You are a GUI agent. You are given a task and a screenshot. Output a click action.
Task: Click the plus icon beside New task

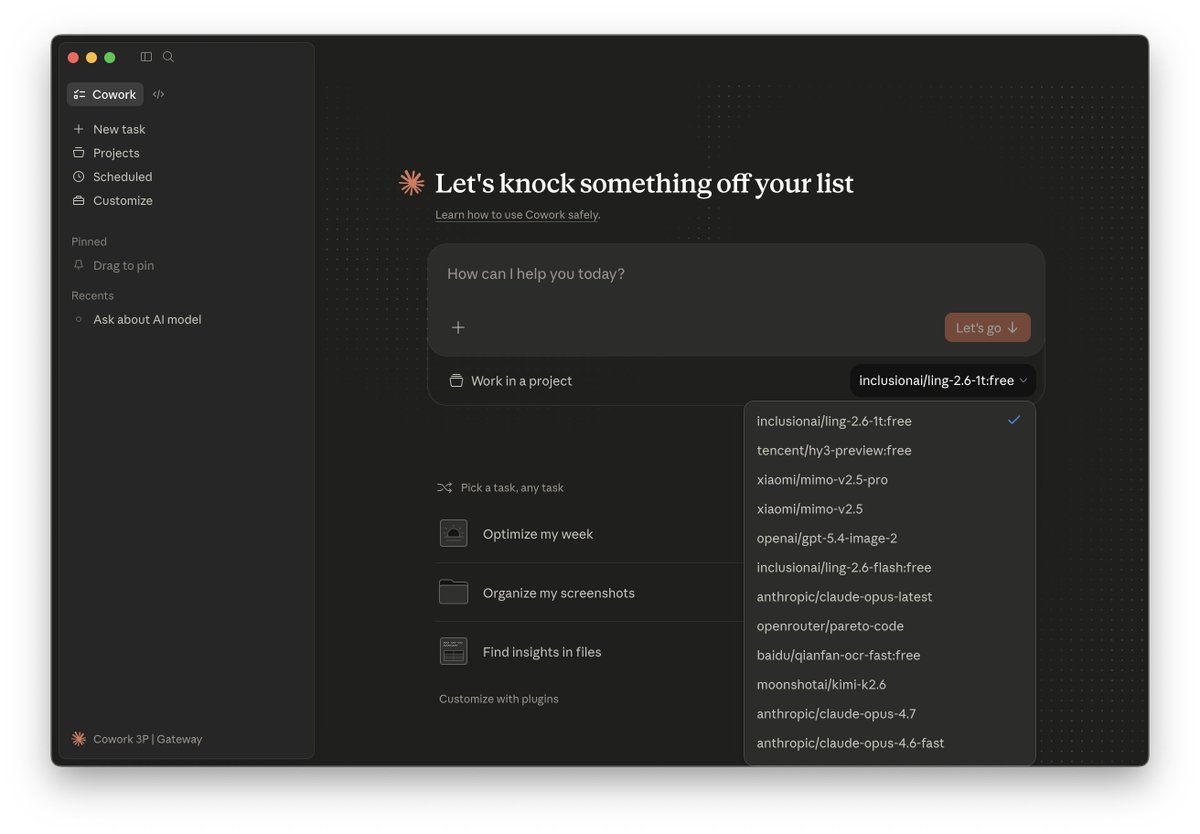[78, 129]
